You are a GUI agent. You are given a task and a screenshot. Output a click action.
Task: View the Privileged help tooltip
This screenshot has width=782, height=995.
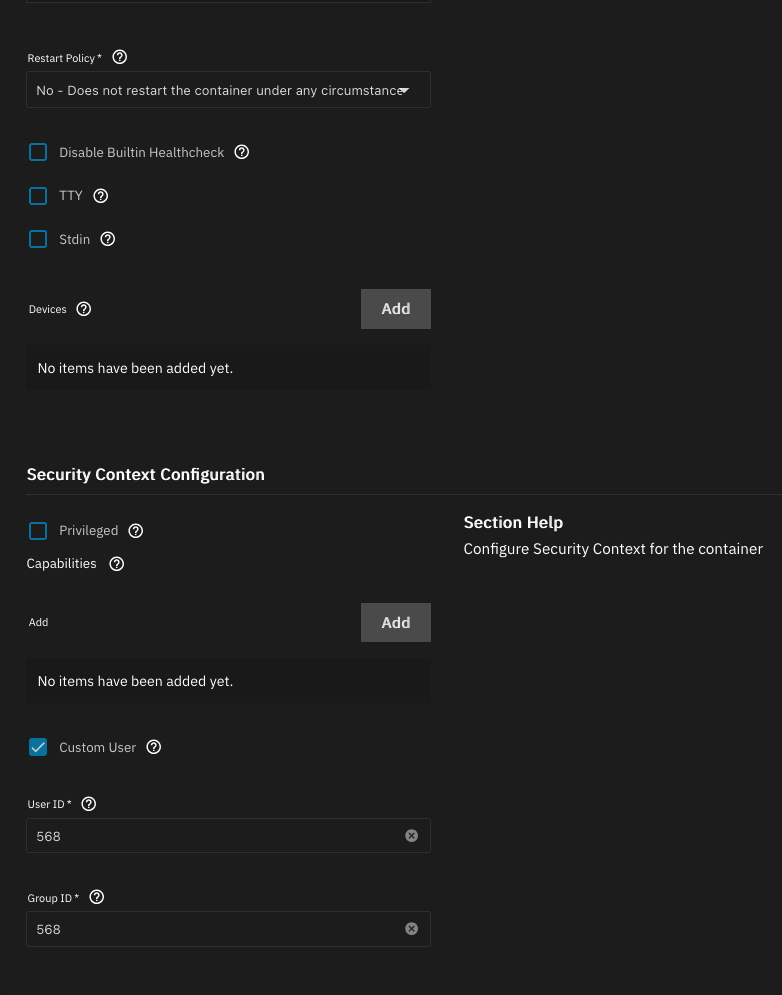(135, 530)
